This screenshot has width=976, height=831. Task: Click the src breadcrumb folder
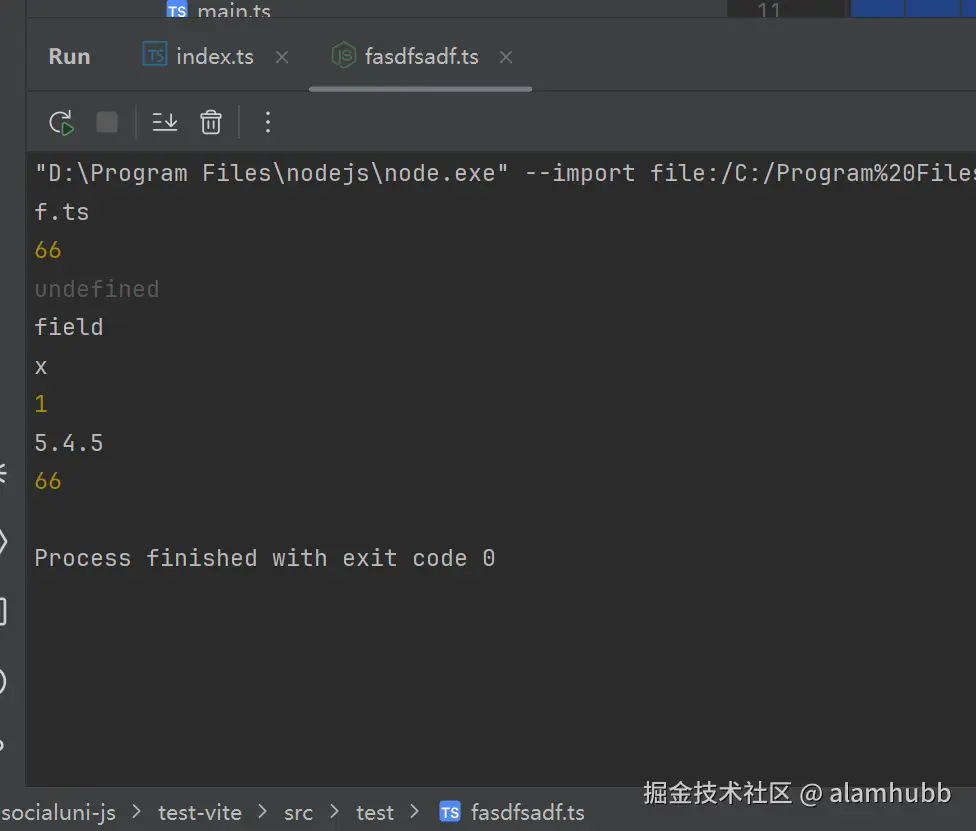[298, 812]
